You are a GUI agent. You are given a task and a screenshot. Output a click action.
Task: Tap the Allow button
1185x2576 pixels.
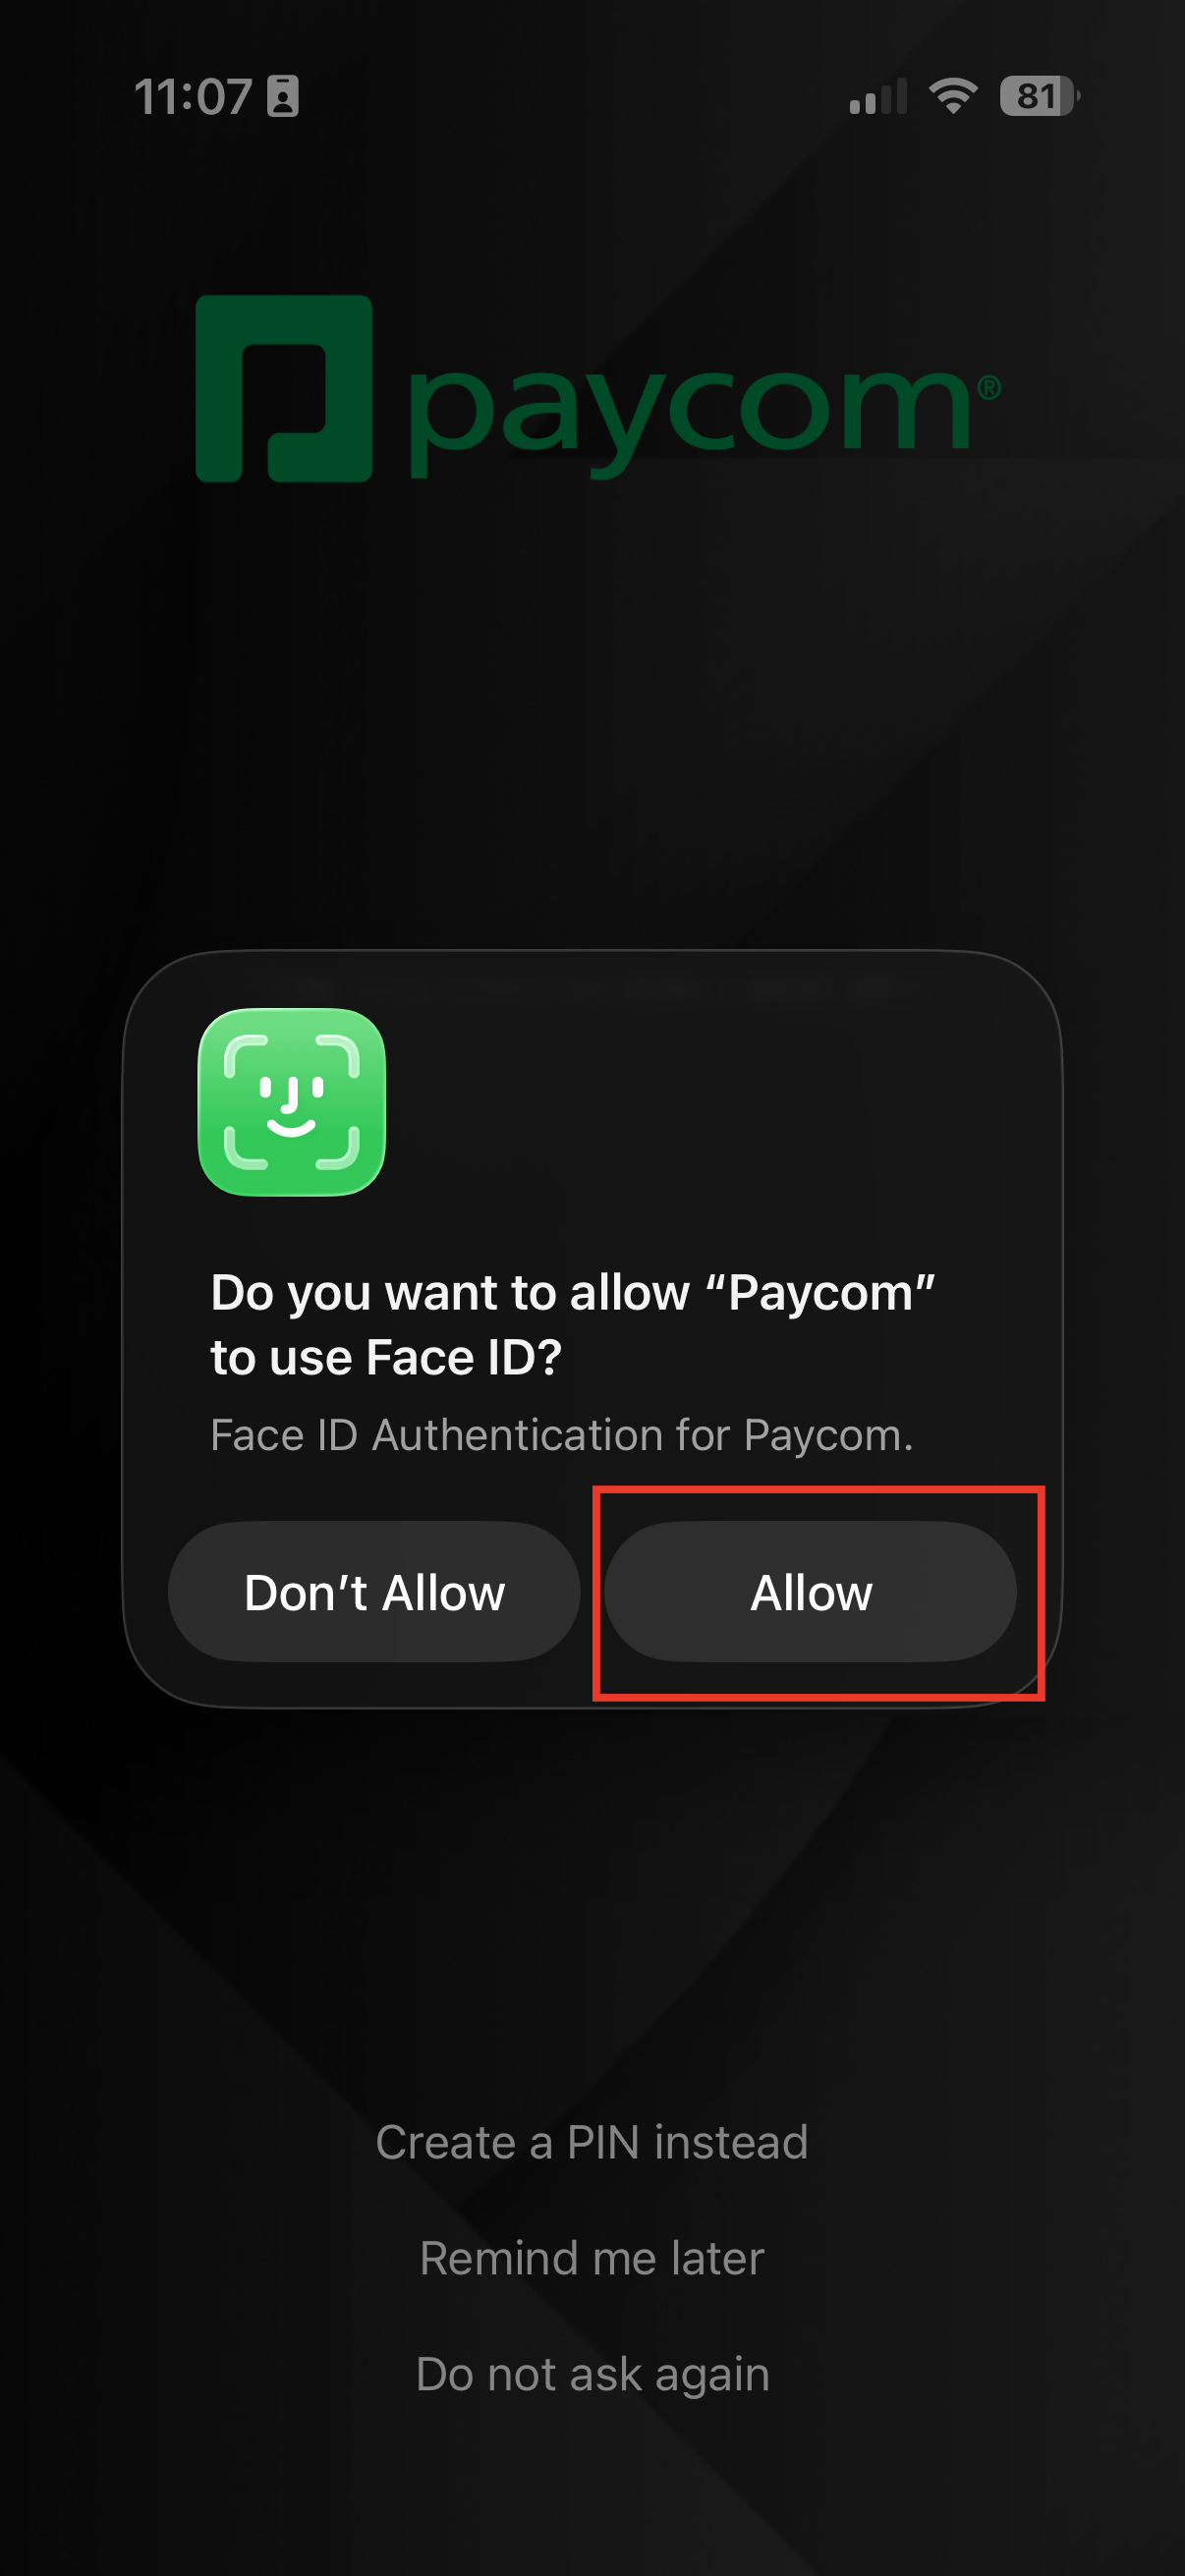810,1591
